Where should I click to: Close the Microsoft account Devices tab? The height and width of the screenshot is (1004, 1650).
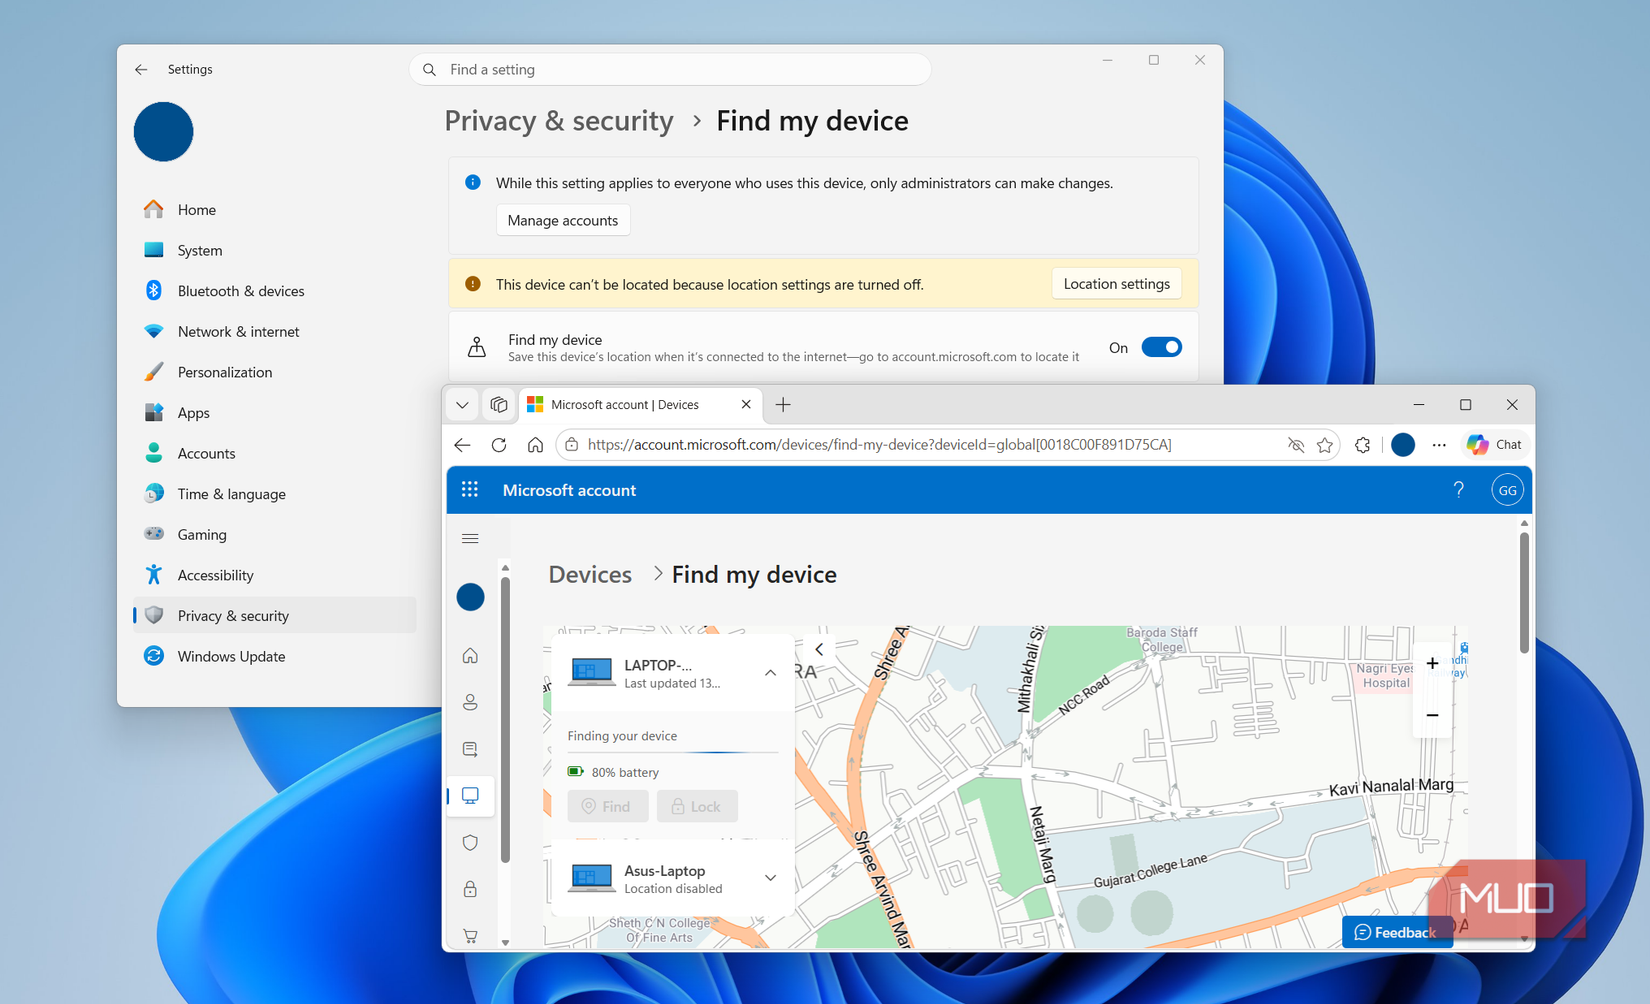coord(746,404)
